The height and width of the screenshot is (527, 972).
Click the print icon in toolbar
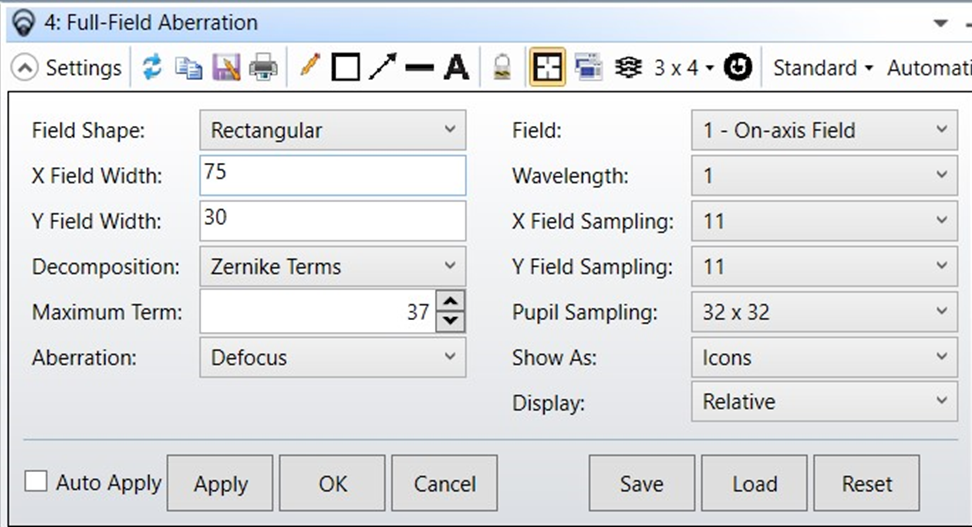(263, 68)
